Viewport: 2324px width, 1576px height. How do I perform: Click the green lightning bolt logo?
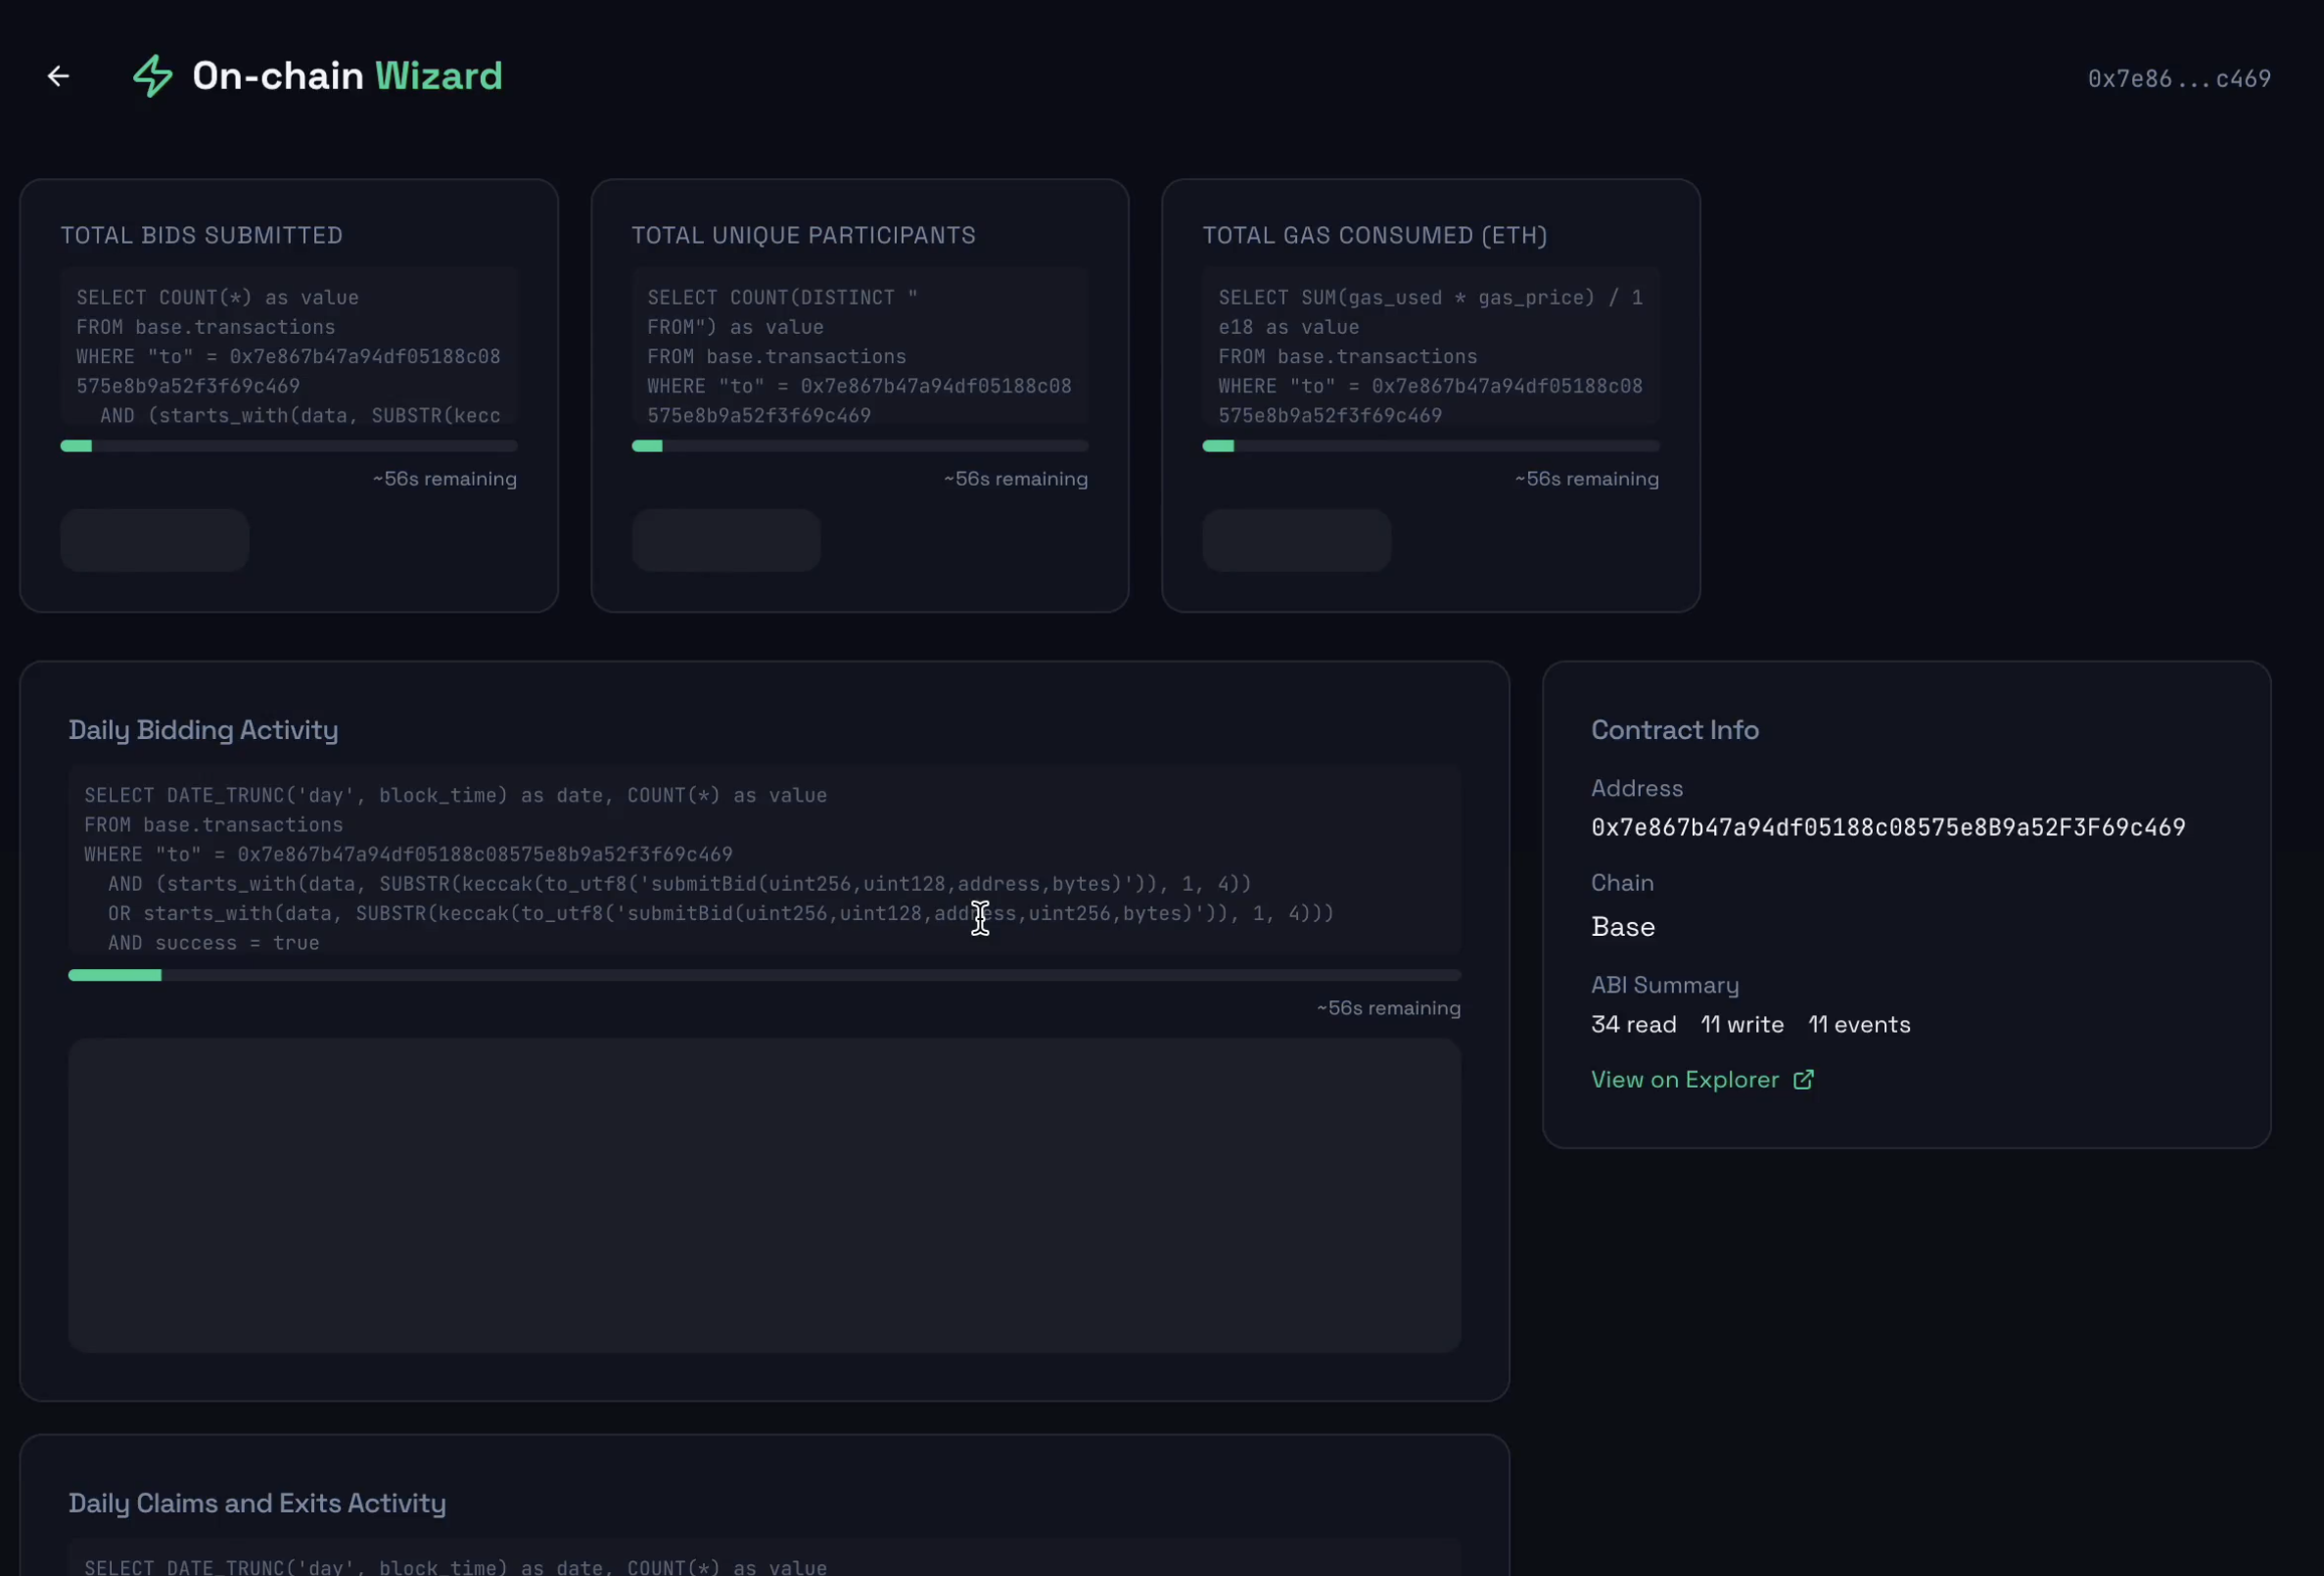coord(152,75)
